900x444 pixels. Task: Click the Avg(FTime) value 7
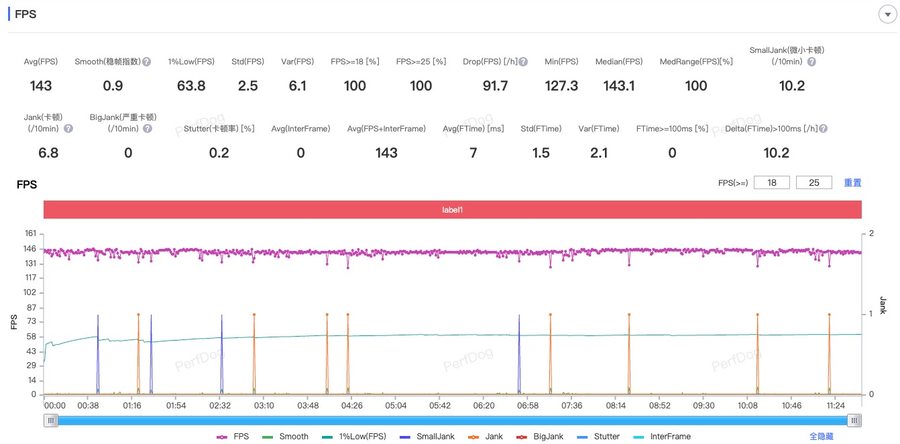(x=473, y=153)
